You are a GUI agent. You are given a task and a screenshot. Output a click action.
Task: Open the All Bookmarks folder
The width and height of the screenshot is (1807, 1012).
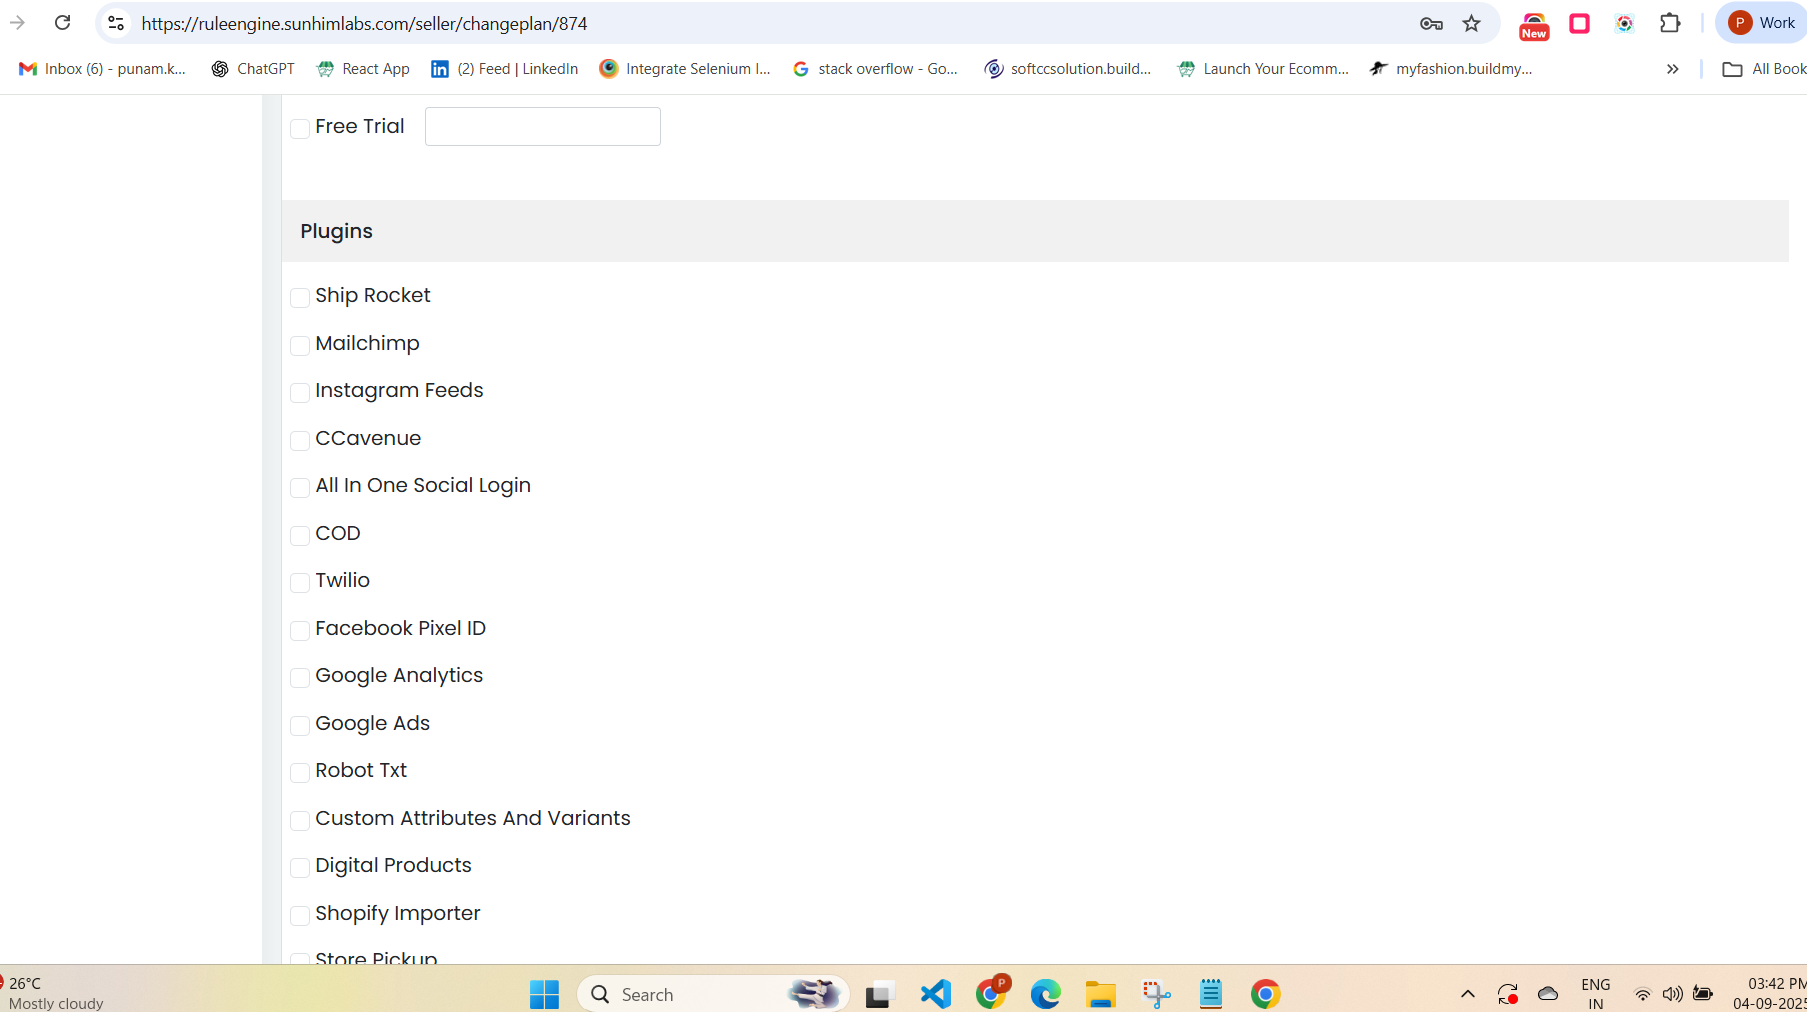coord(1765,69)
